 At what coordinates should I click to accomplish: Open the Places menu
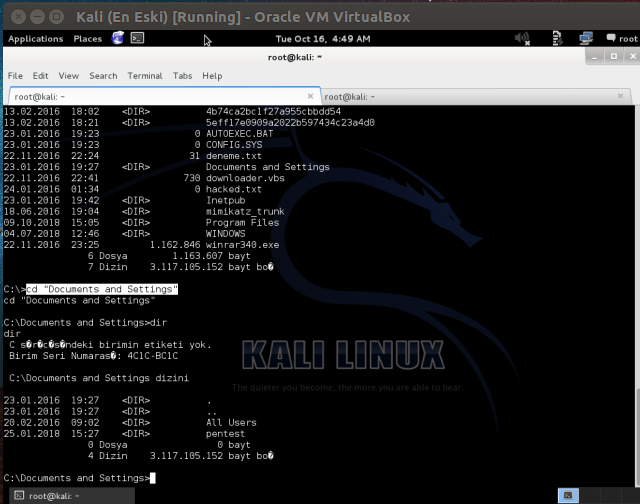[87, 39]
